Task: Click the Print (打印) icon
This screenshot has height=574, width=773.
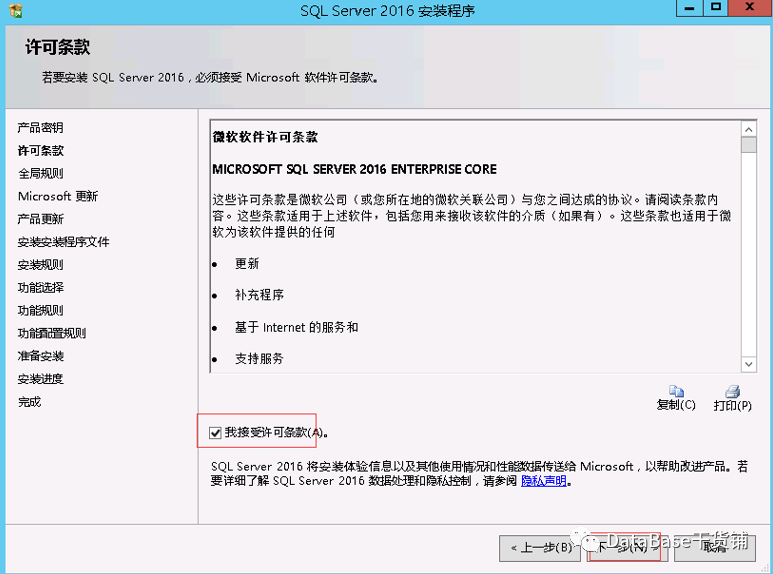Action: point(733,392)
